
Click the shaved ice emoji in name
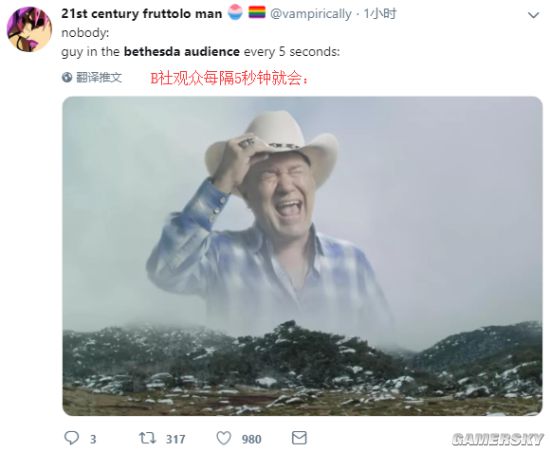pos(235,12)
